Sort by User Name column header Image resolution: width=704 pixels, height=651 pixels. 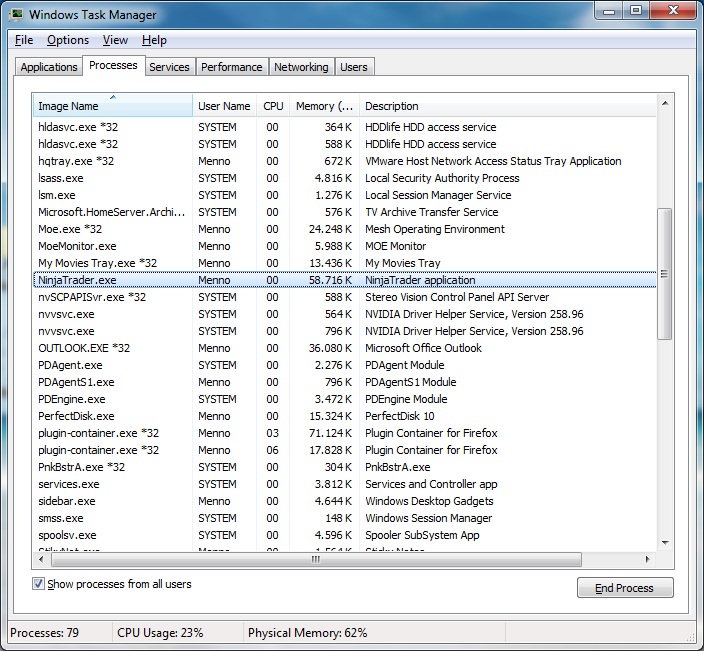click(x=224, y=106)
